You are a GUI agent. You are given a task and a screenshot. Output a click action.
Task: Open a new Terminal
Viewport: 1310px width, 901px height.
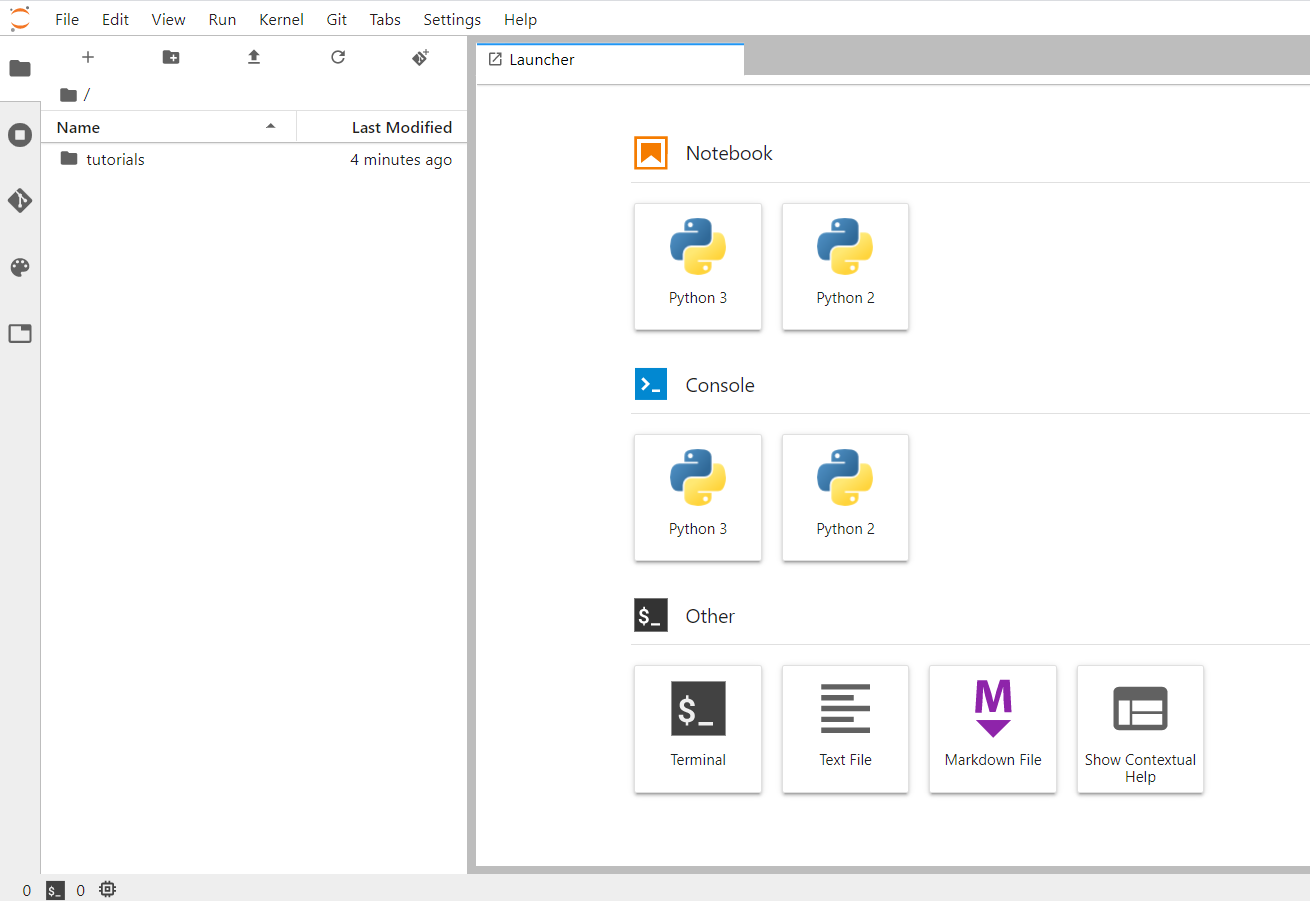[x=697, y=729]
